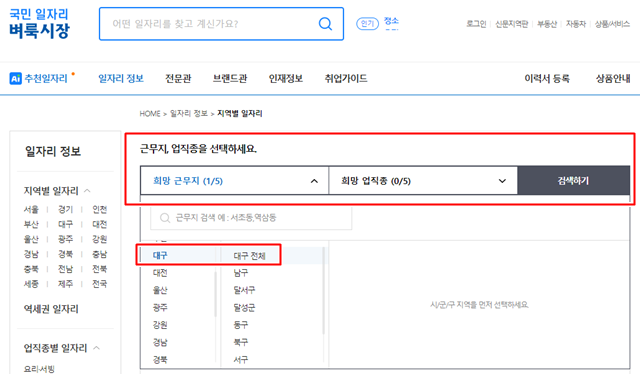Click the magnifier icon in top search box

(325, 24)
